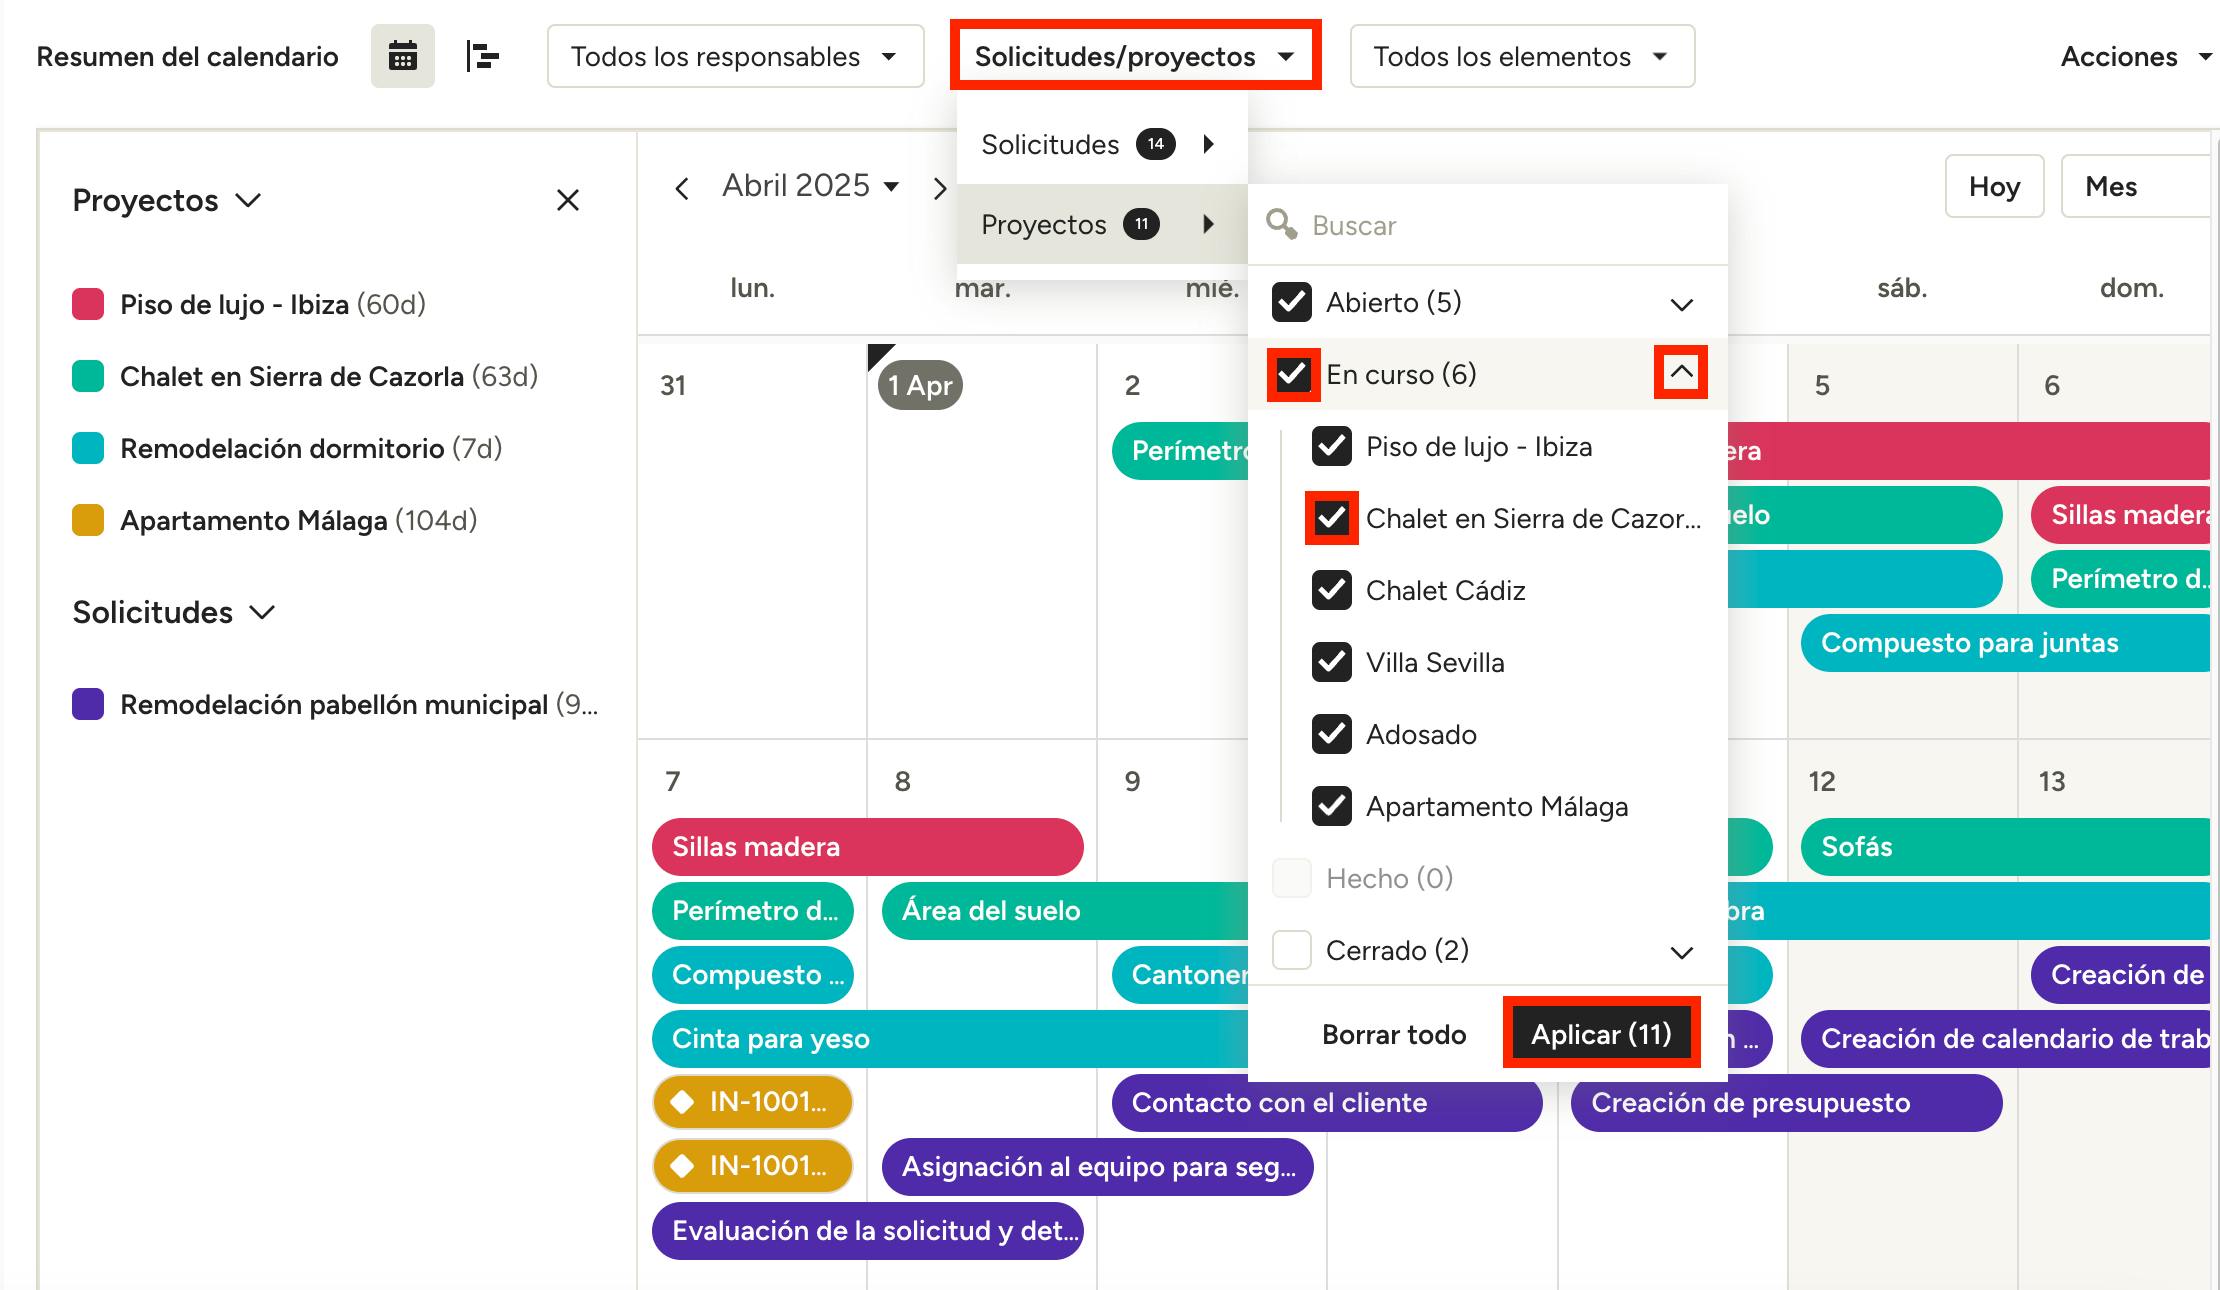Check the Cerrado (2) checkbox
This screenshot has width=2220, height=1290.
(1292, 950)
